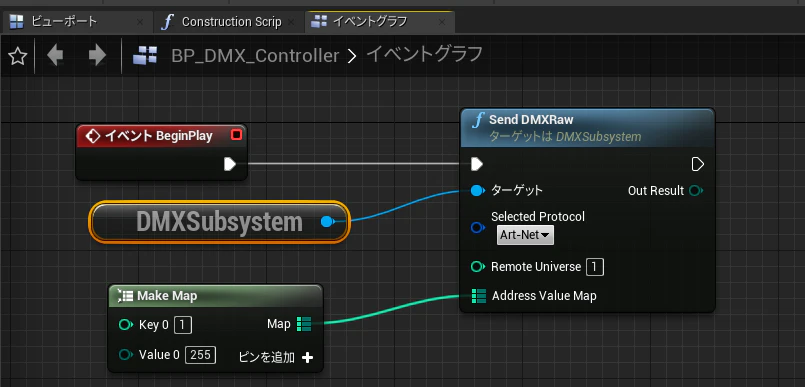Edit the Remote Universe value field
The width and height of the screenshot is (805, 387).
click(595, 267)
